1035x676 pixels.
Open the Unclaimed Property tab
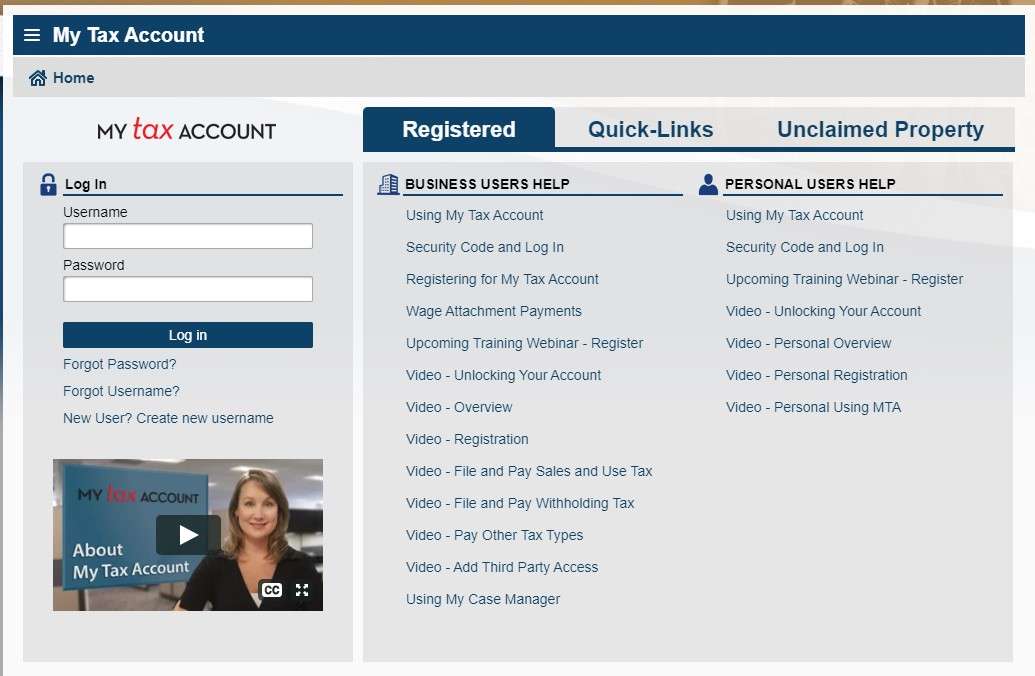click(x=880, y=129)
